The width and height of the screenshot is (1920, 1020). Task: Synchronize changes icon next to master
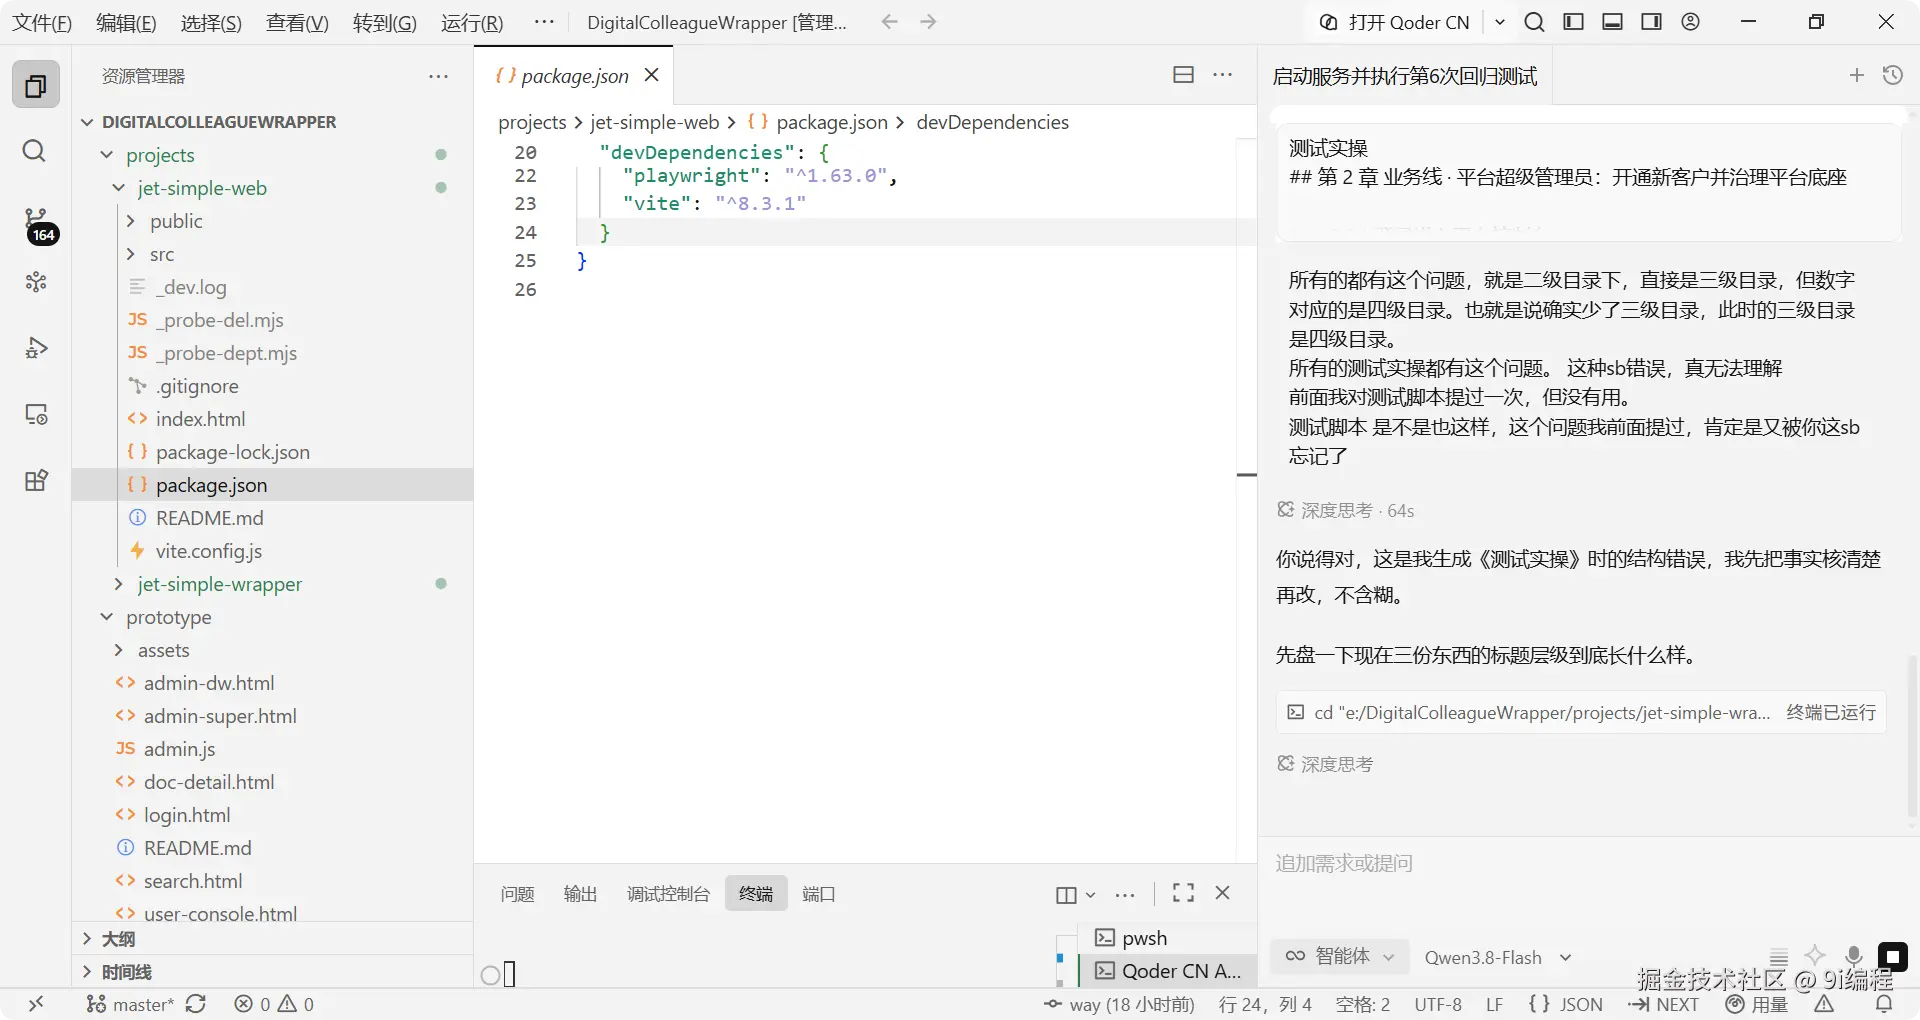[196, 1004]
